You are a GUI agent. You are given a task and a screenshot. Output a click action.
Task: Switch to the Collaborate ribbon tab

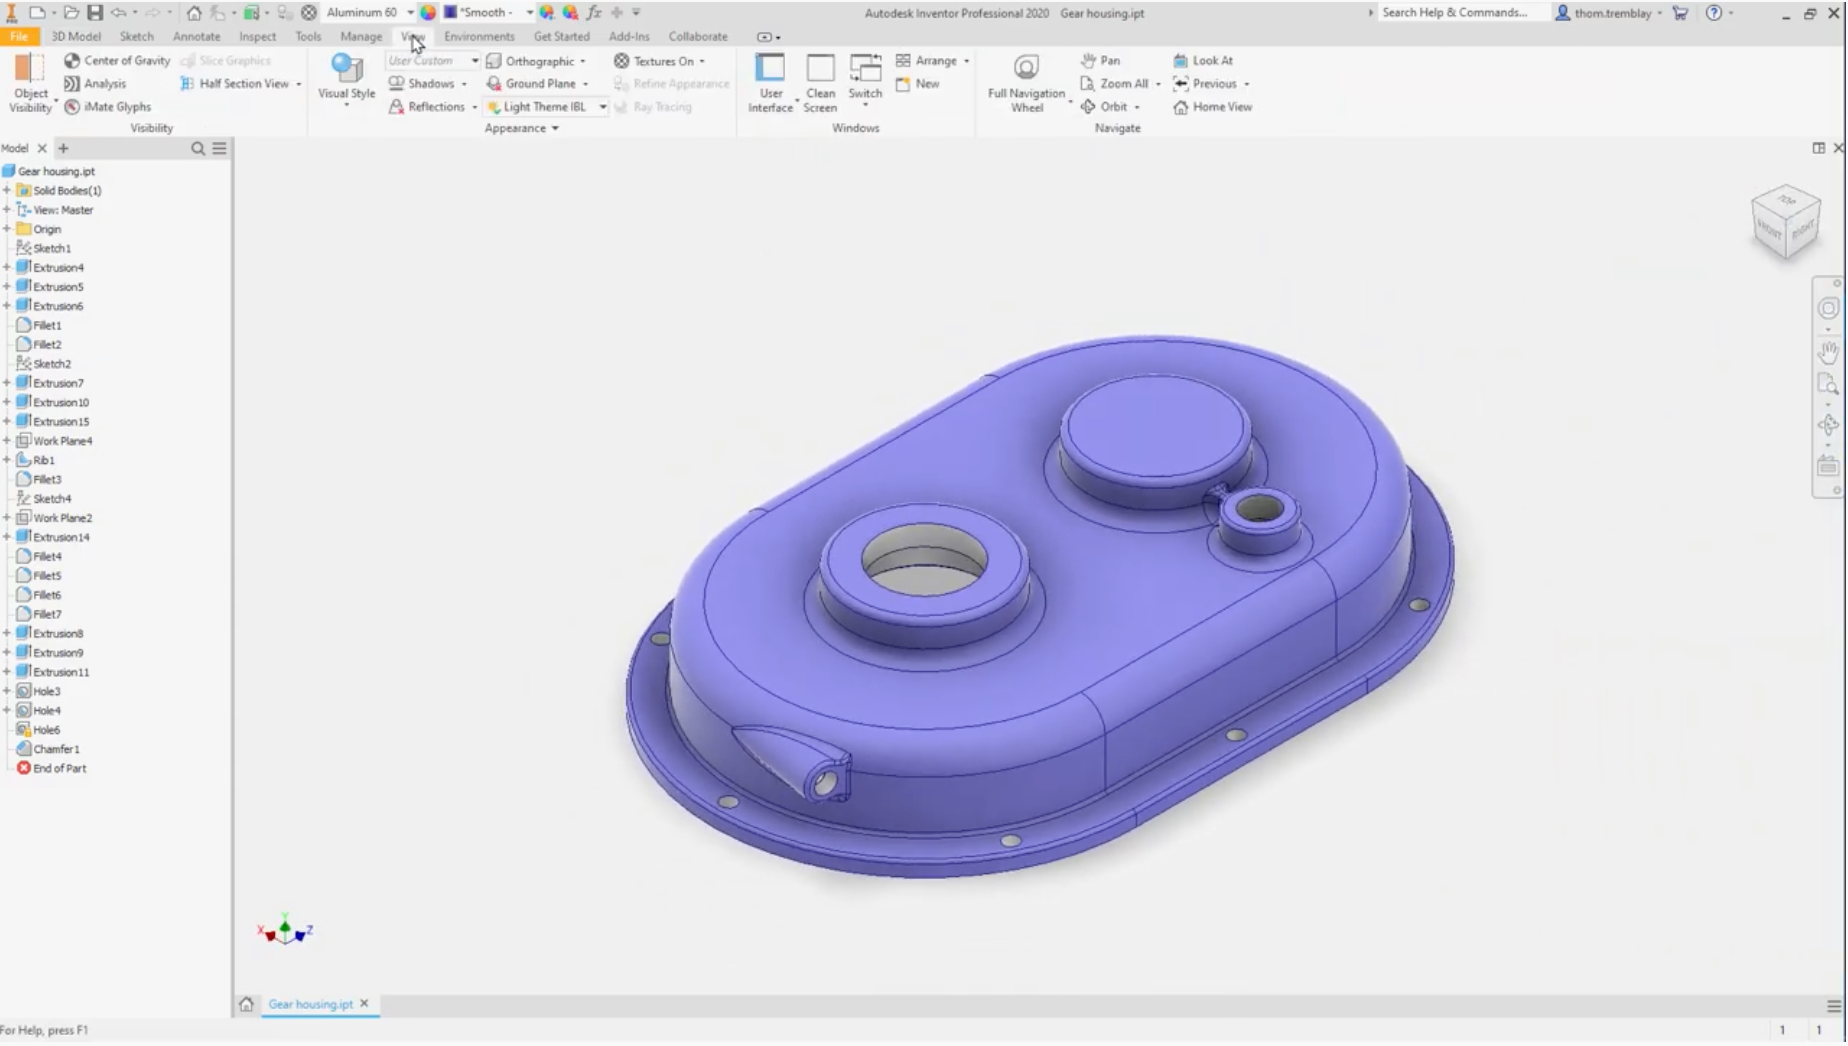698,36
